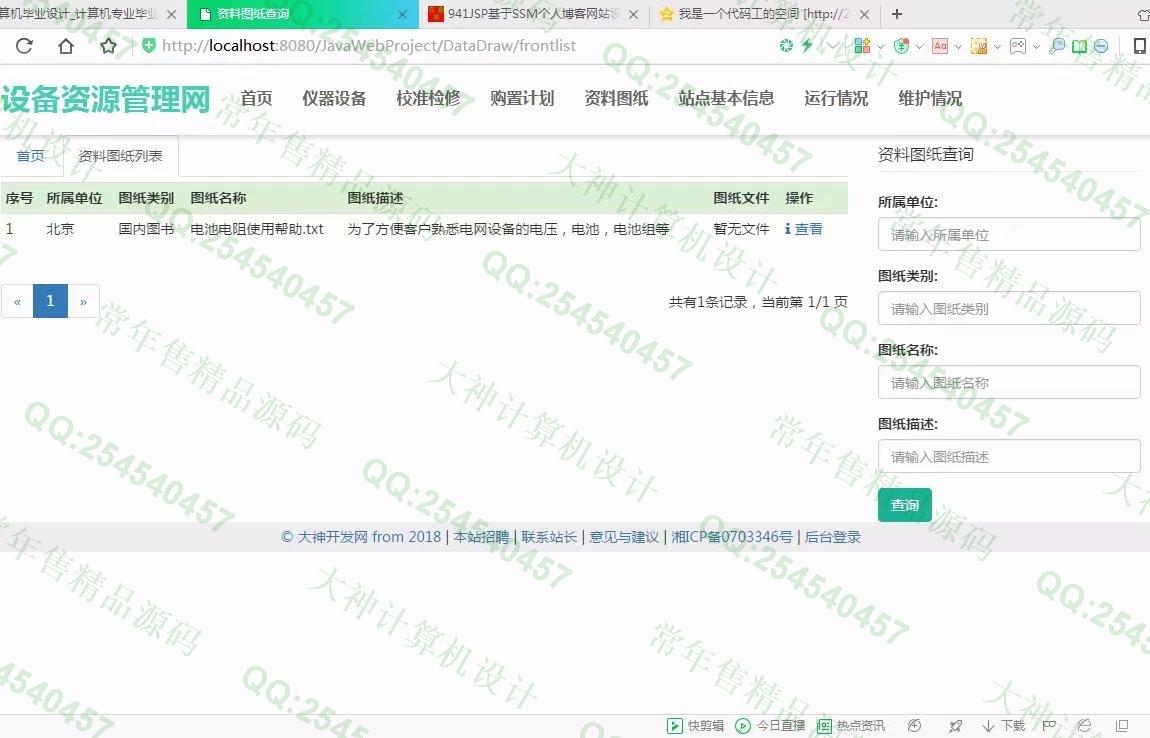Open the game controller icon
The height and width of the screenshot is (738, 1150).
tap(1018, 46)
